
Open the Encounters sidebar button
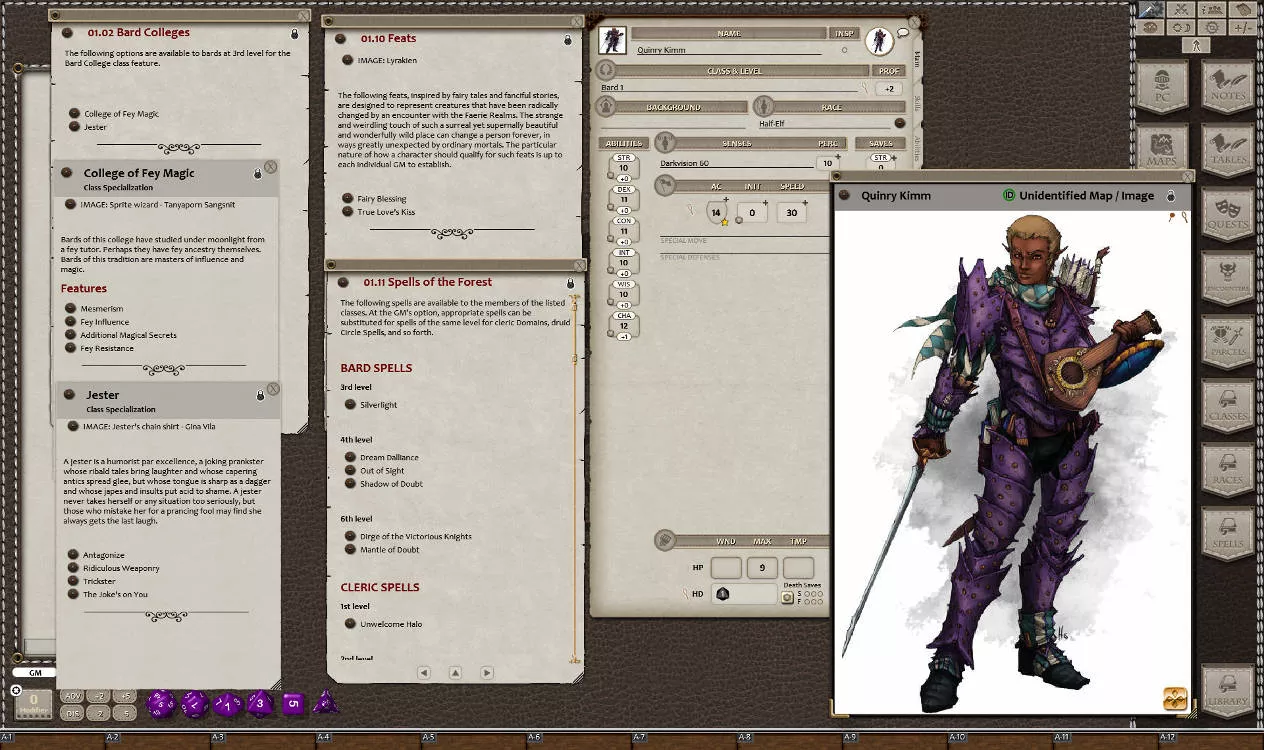tap(1227, 280)
